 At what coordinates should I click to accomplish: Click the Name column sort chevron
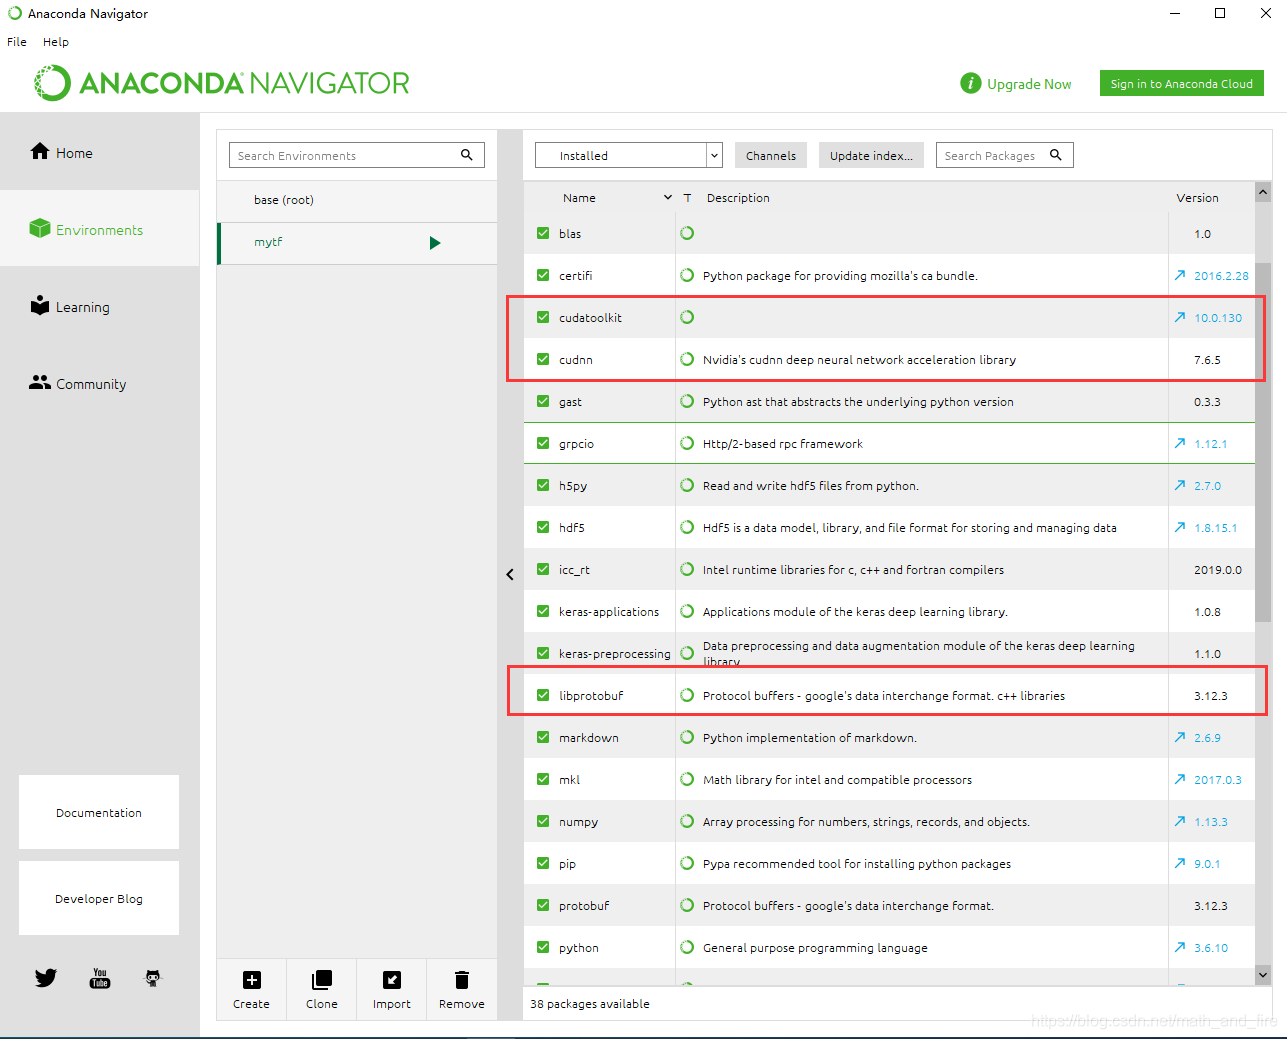(668, 197)
